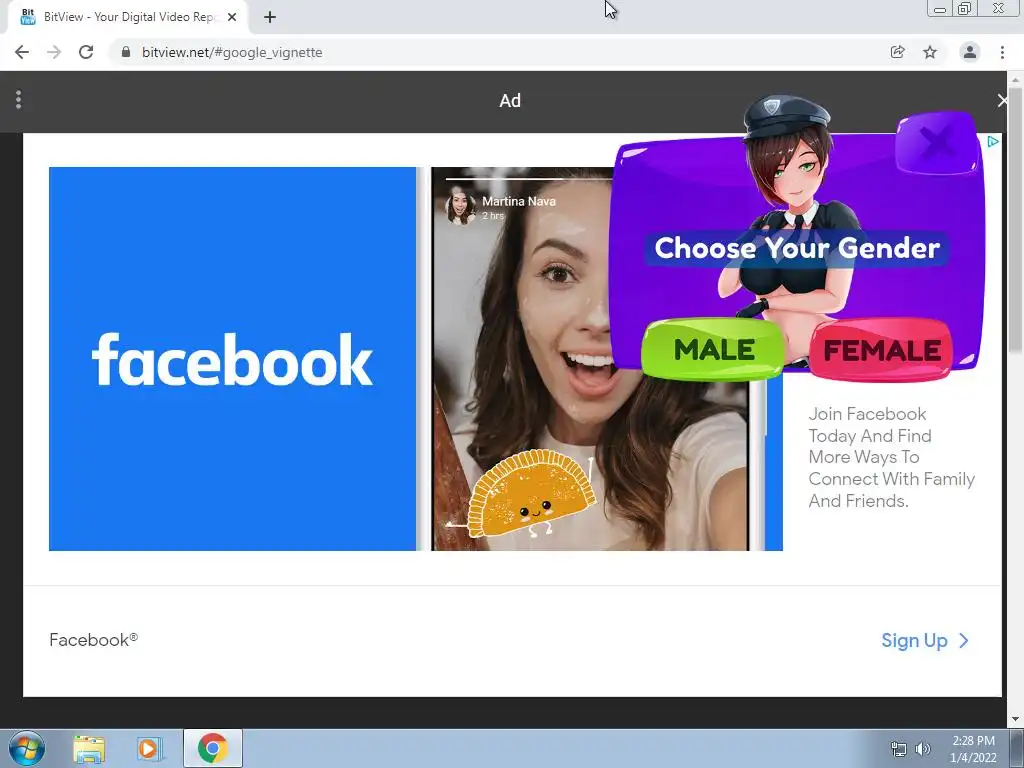This screenshot has height=768, width=1024.
Task: Open the network tray icon
Action: tap(899, 749)
